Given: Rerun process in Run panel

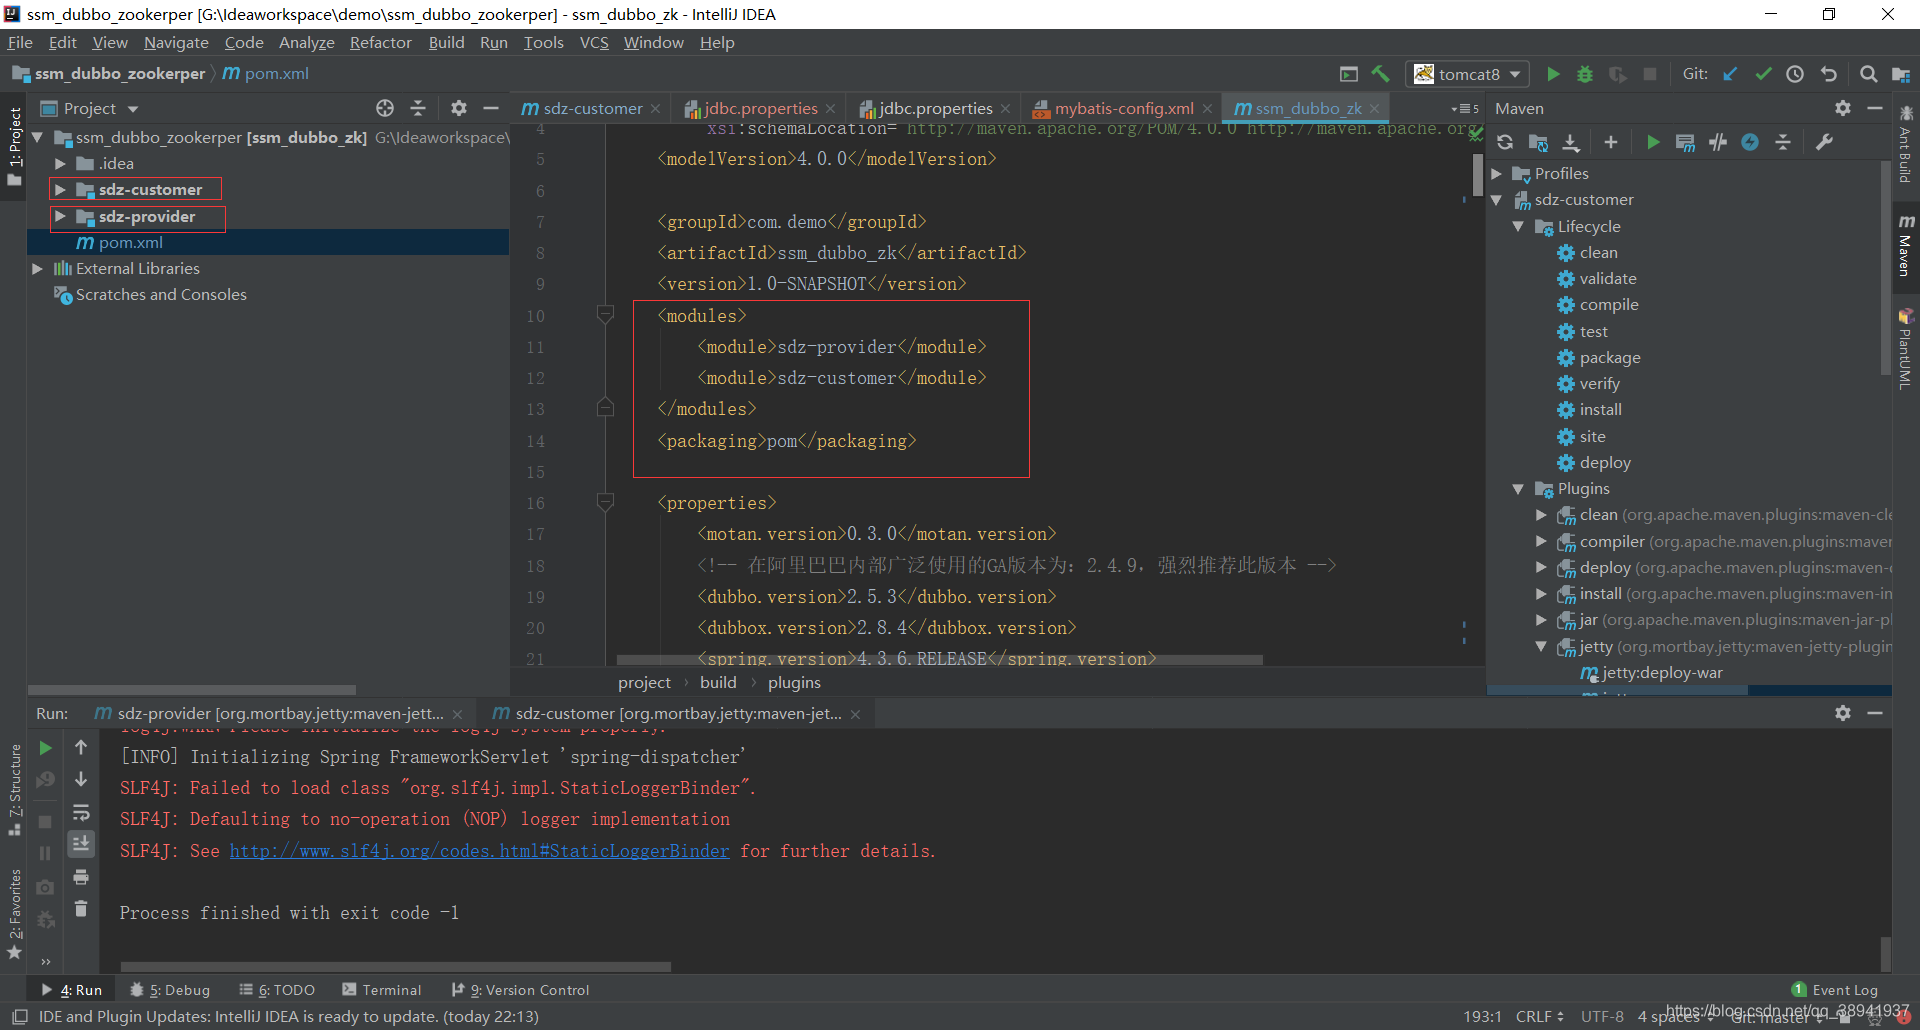Looking at the screenshot, I should click(45, 748).
